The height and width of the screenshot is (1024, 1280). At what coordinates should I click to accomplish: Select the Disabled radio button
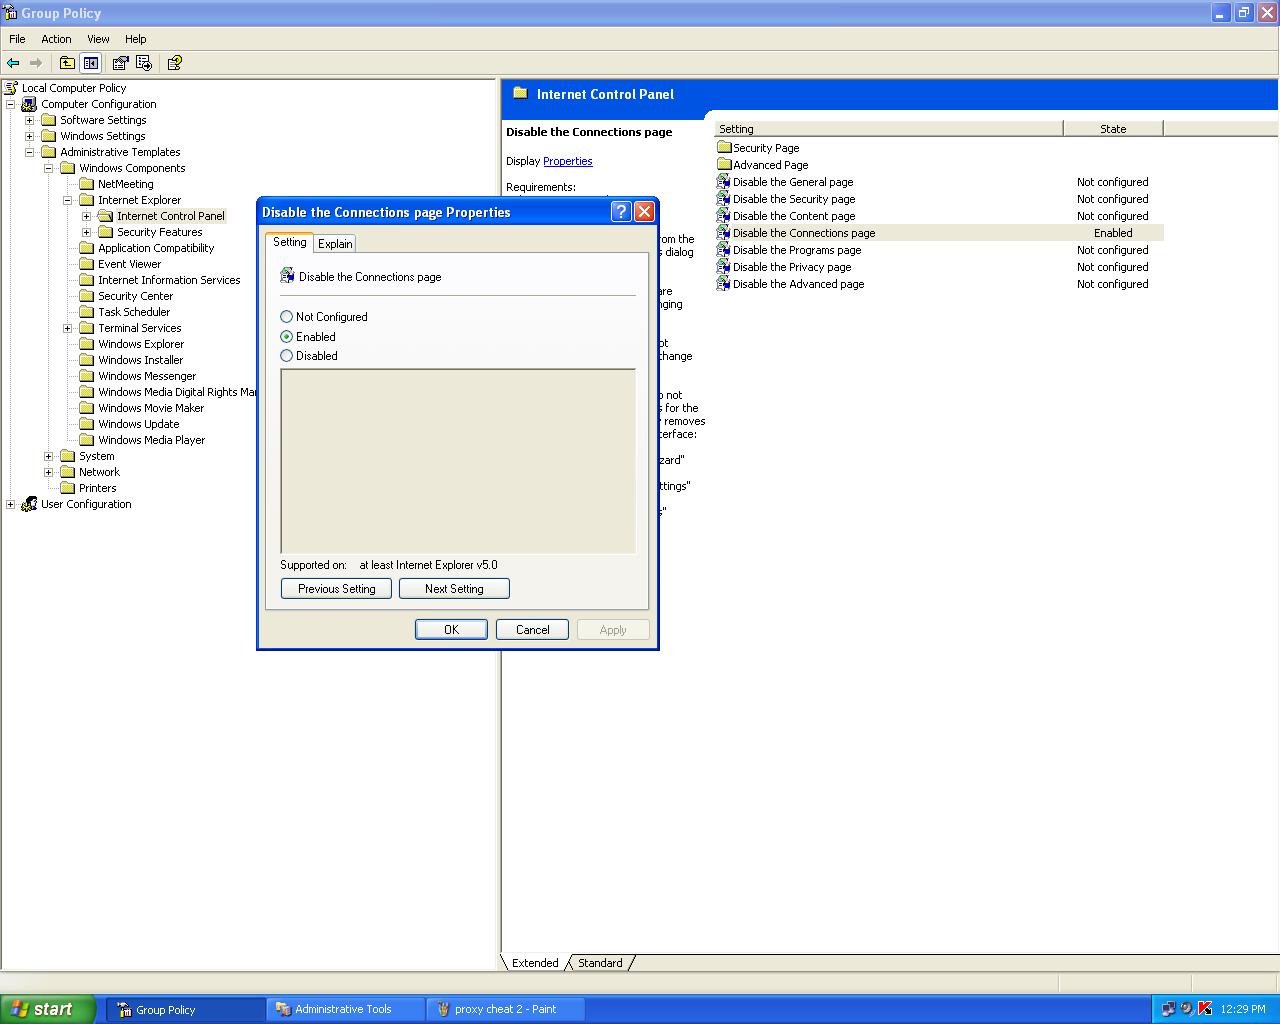pos(287,356)
